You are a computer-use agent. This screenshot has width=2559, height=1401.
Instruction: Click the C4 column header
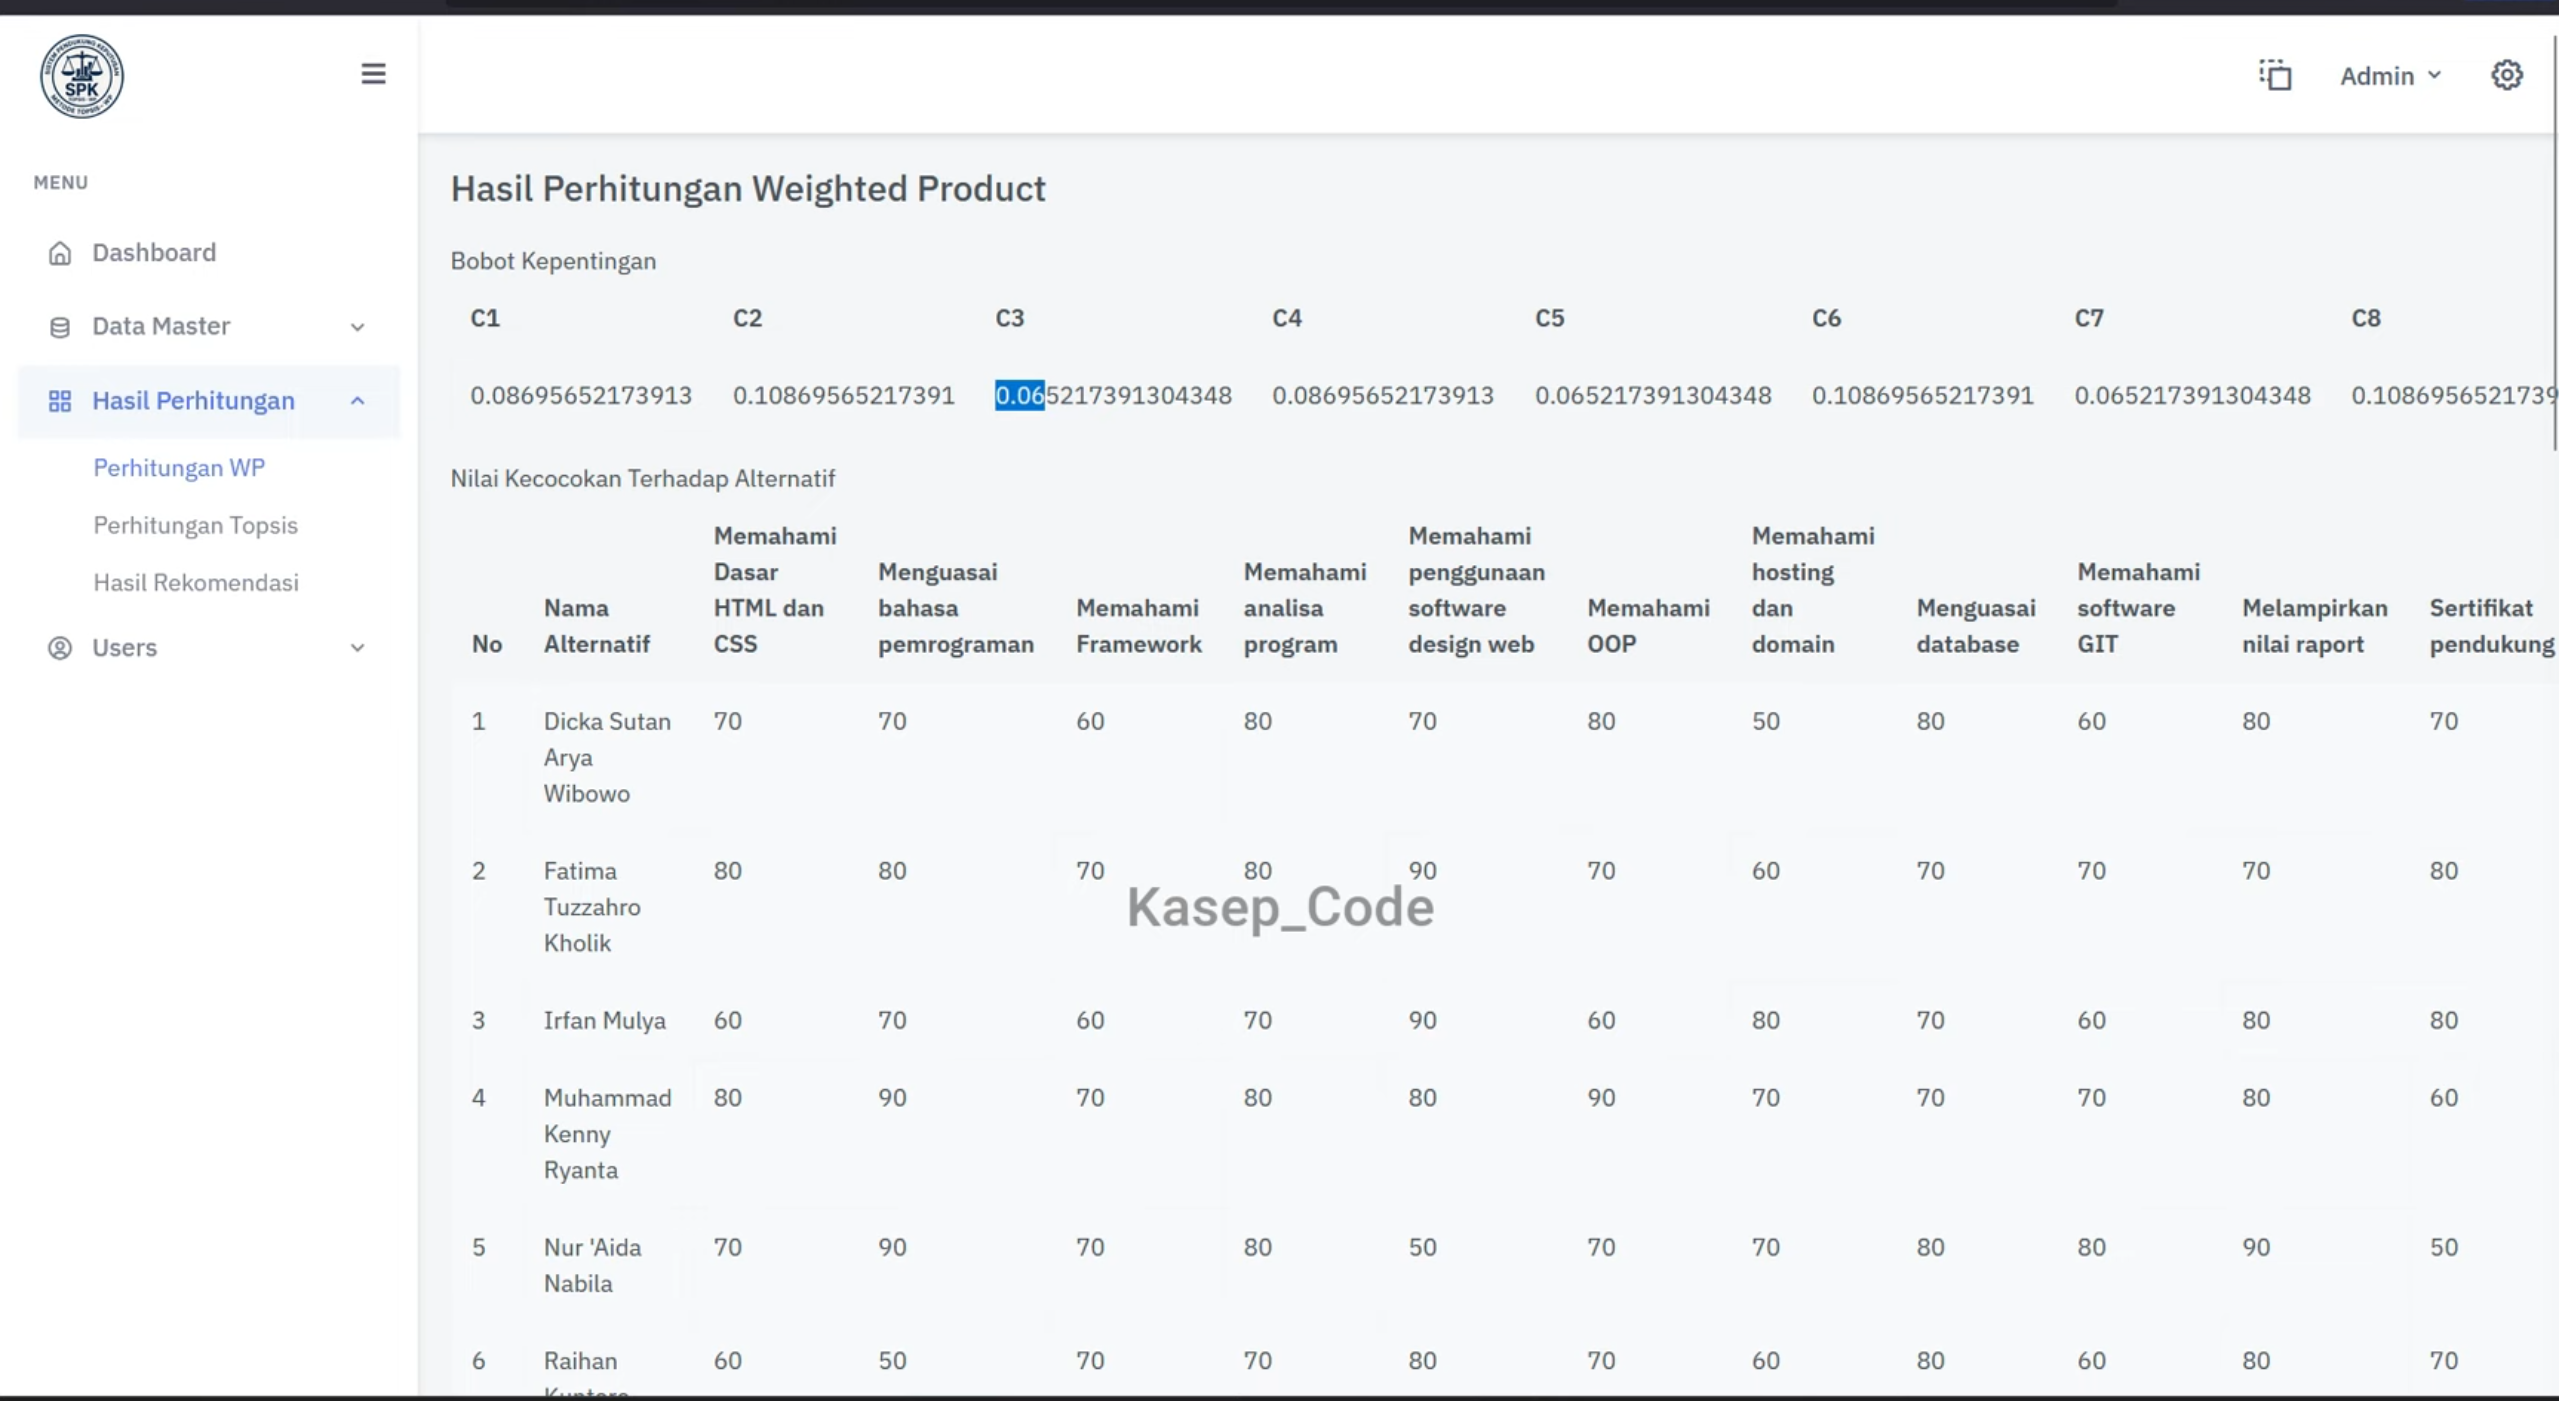(x=1287, y=318)
